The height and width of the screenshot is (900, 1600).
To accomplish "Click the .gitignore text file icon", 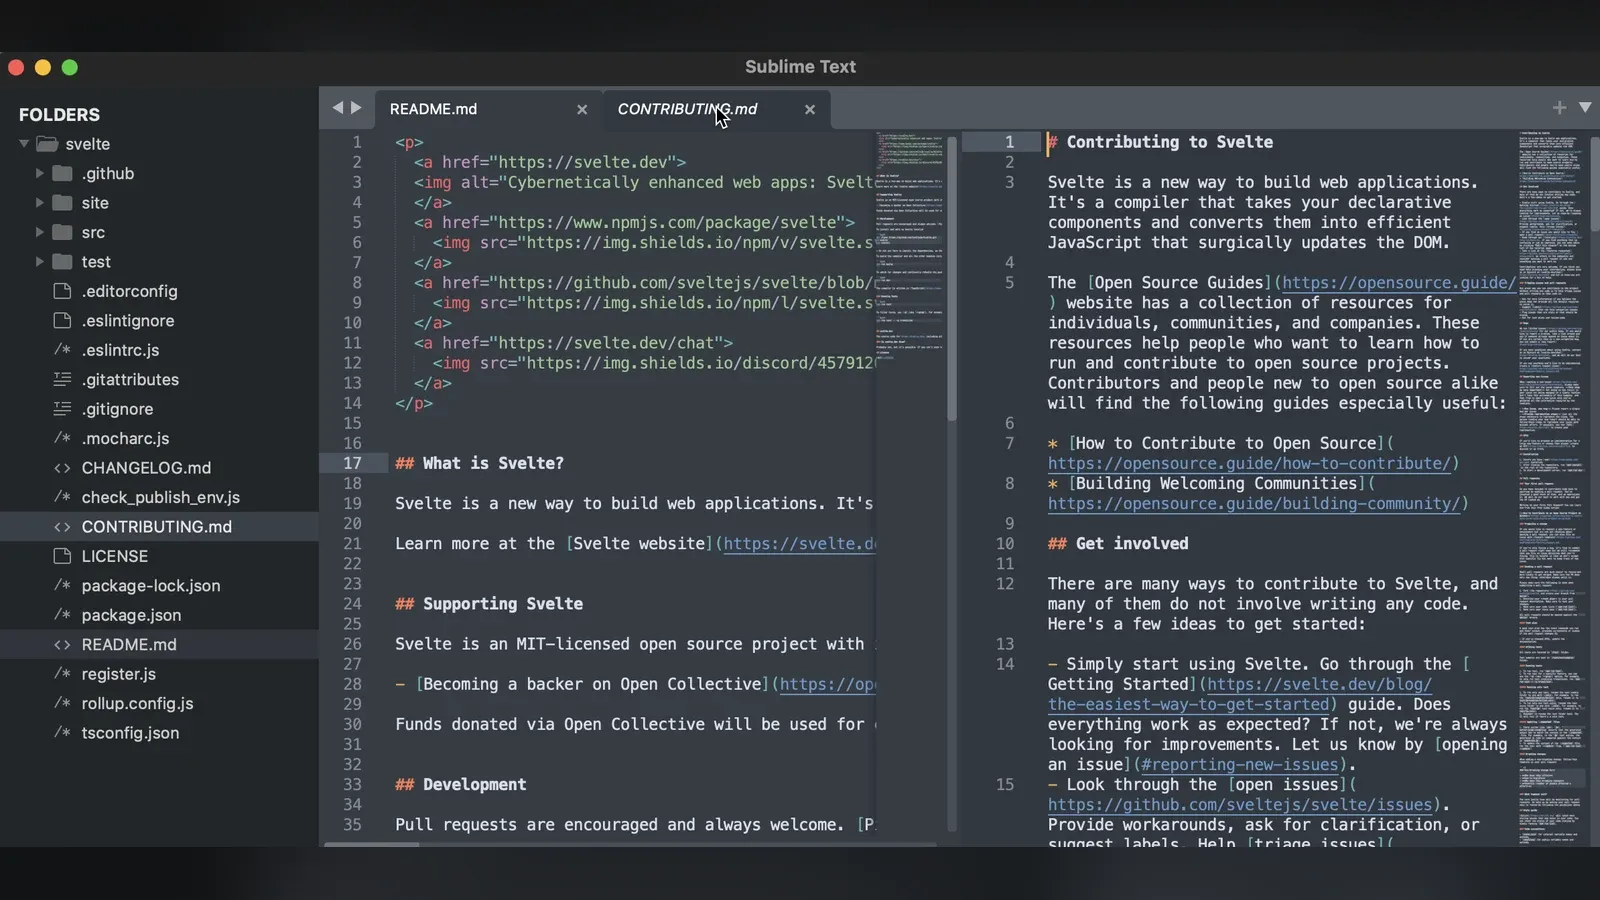I will 62,409.
